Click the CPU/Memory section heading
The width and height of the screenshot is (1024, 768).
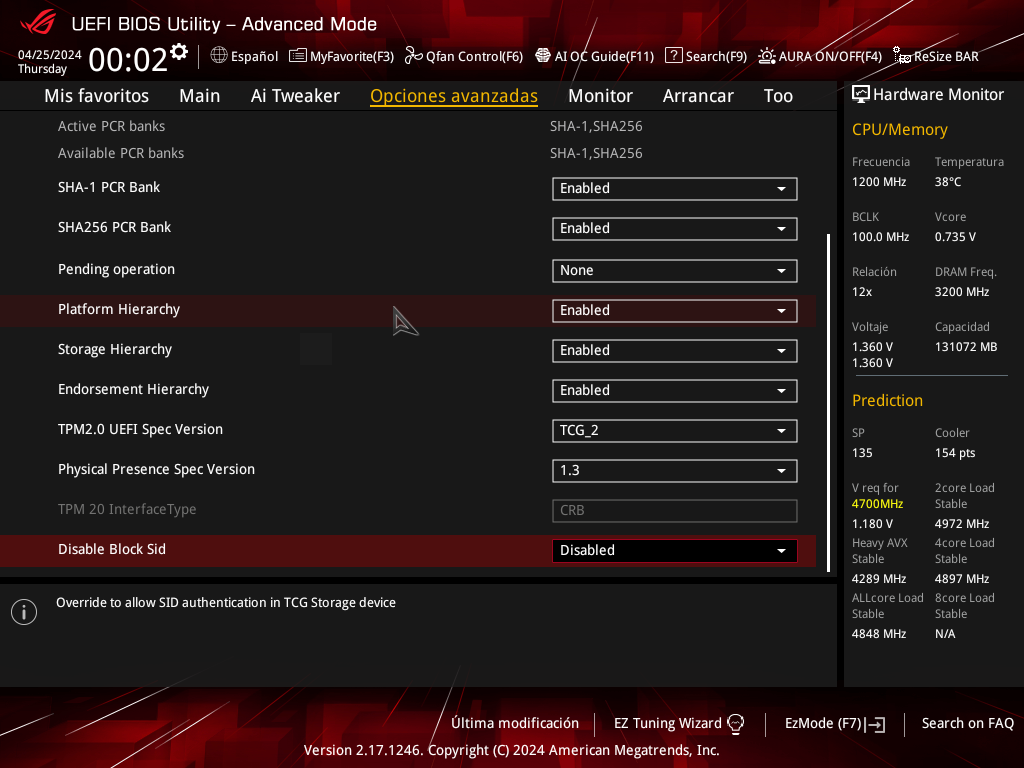[x=899, y=129]
